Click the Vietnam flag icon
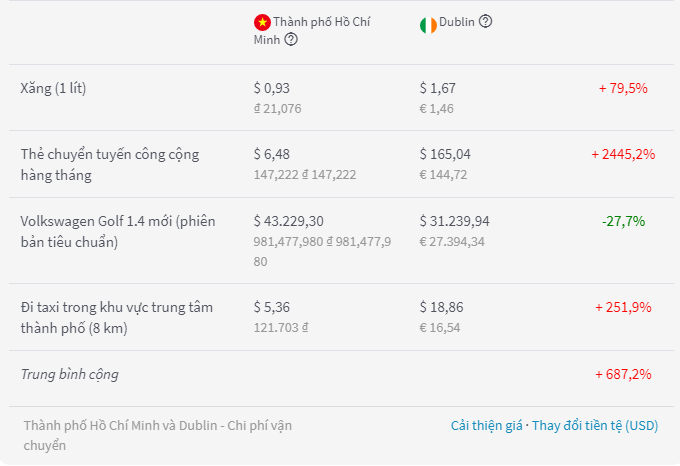This screenshot has height=466, width=680. 262,22
